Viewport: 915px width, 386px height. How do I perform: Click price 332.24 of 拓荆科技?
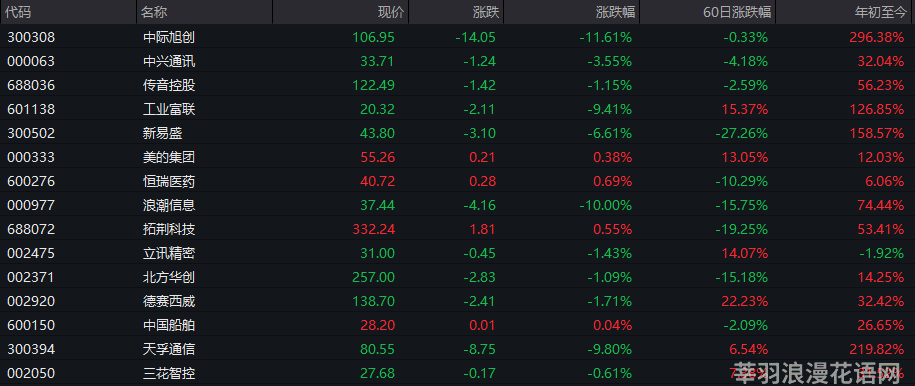click(373, 229)
